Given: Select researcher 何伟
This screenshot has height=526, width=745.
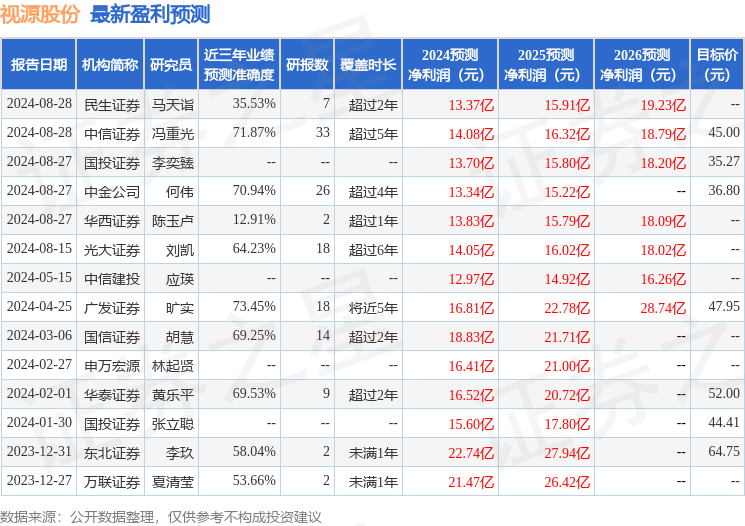Looking at the screenshot, I should (x=180, y=191).
